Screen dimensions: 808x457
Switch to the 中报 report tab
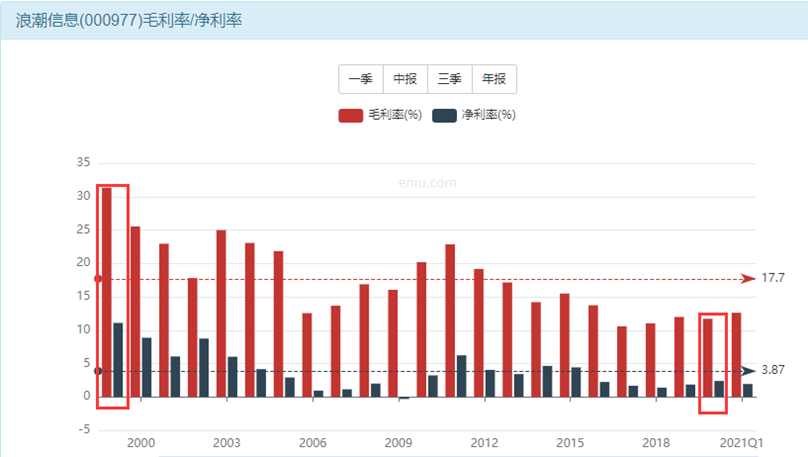pyautogui.click(x=405, y=79)
